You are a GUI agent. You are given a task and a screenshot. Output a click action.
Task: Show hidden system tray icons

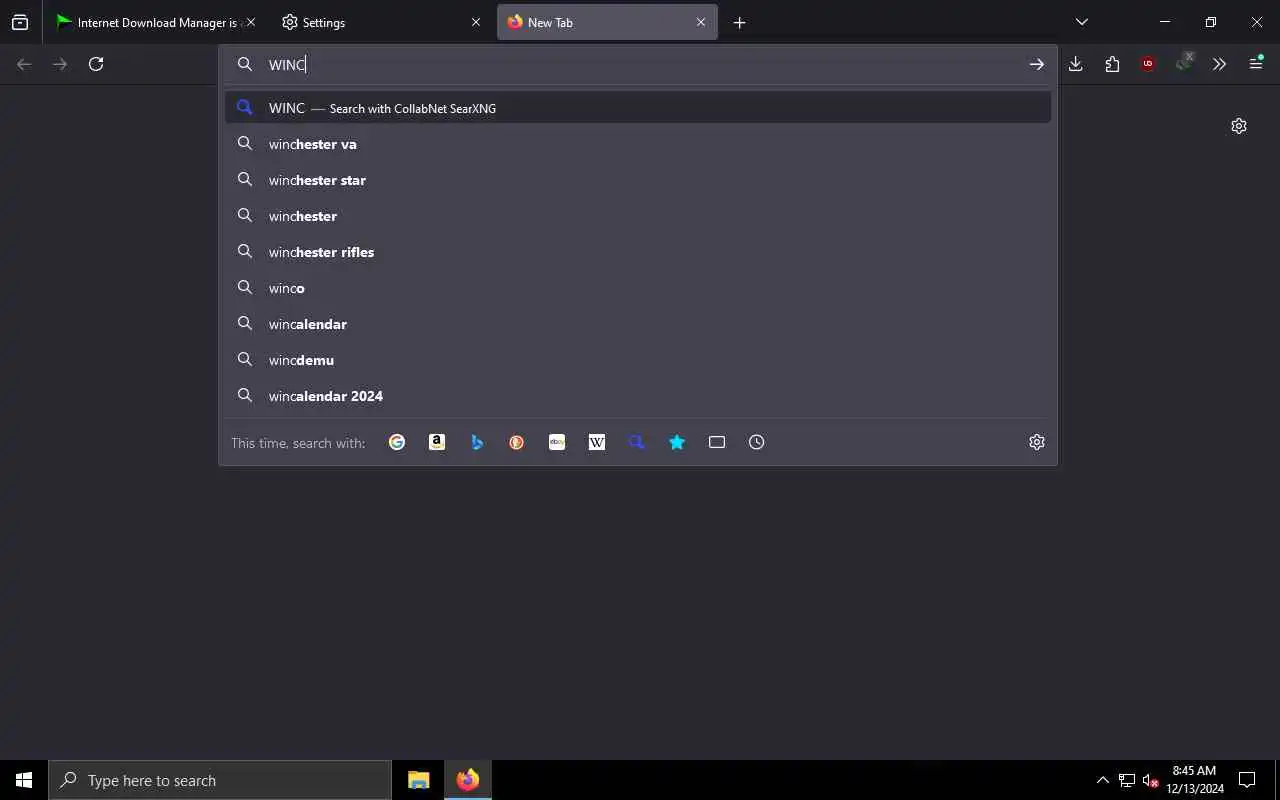(x=1103, y=780)
